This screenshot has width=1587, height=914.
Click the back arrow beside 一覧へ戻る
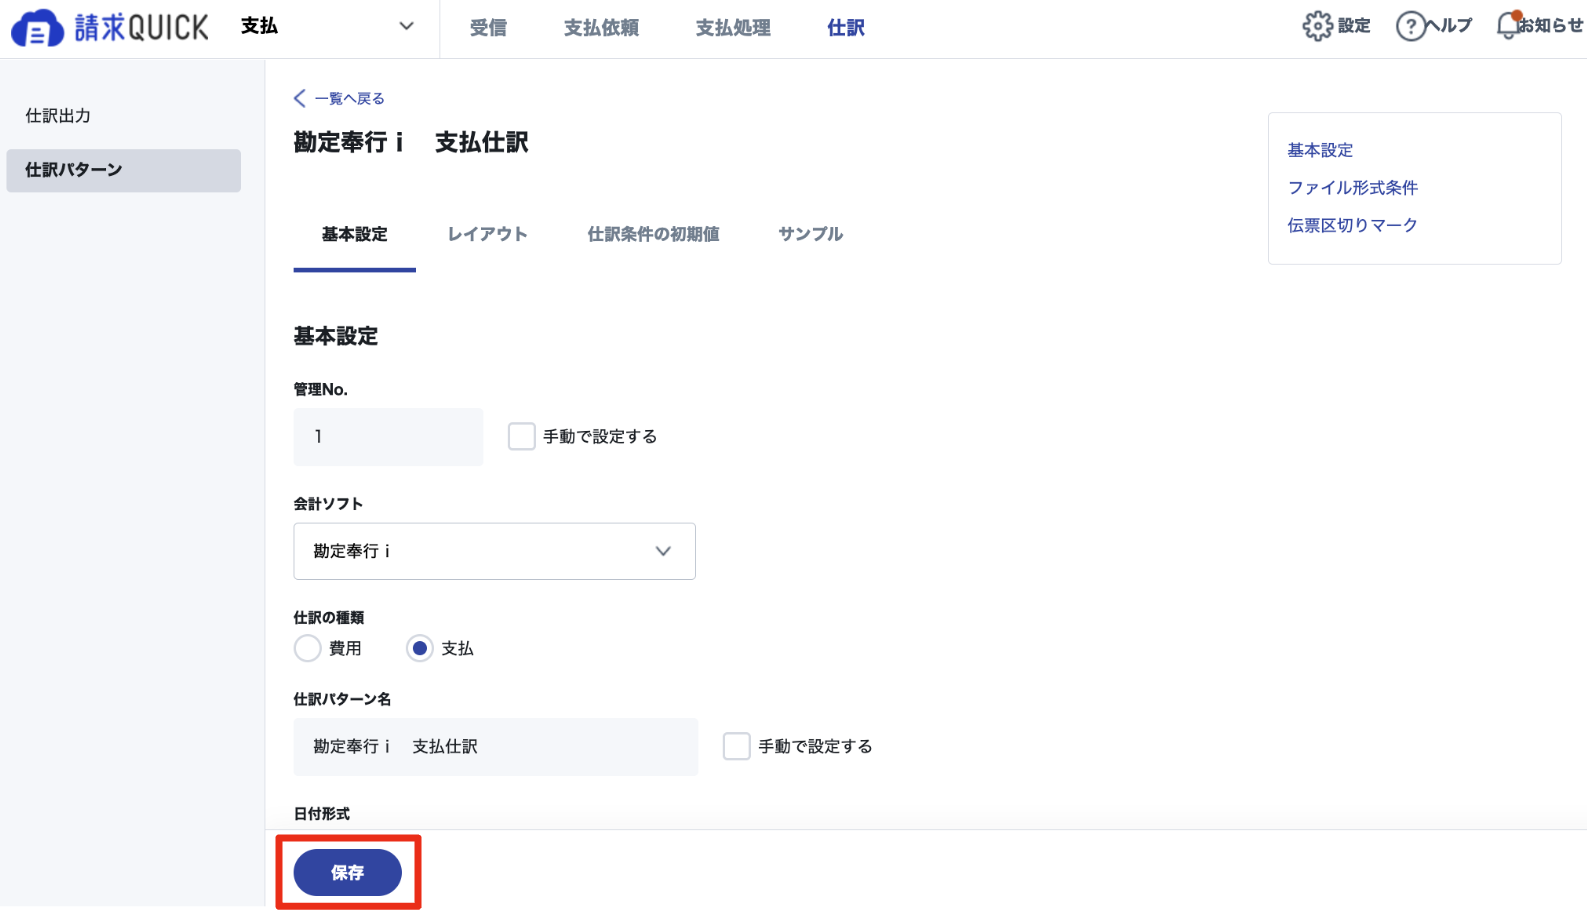click(299, 98)
